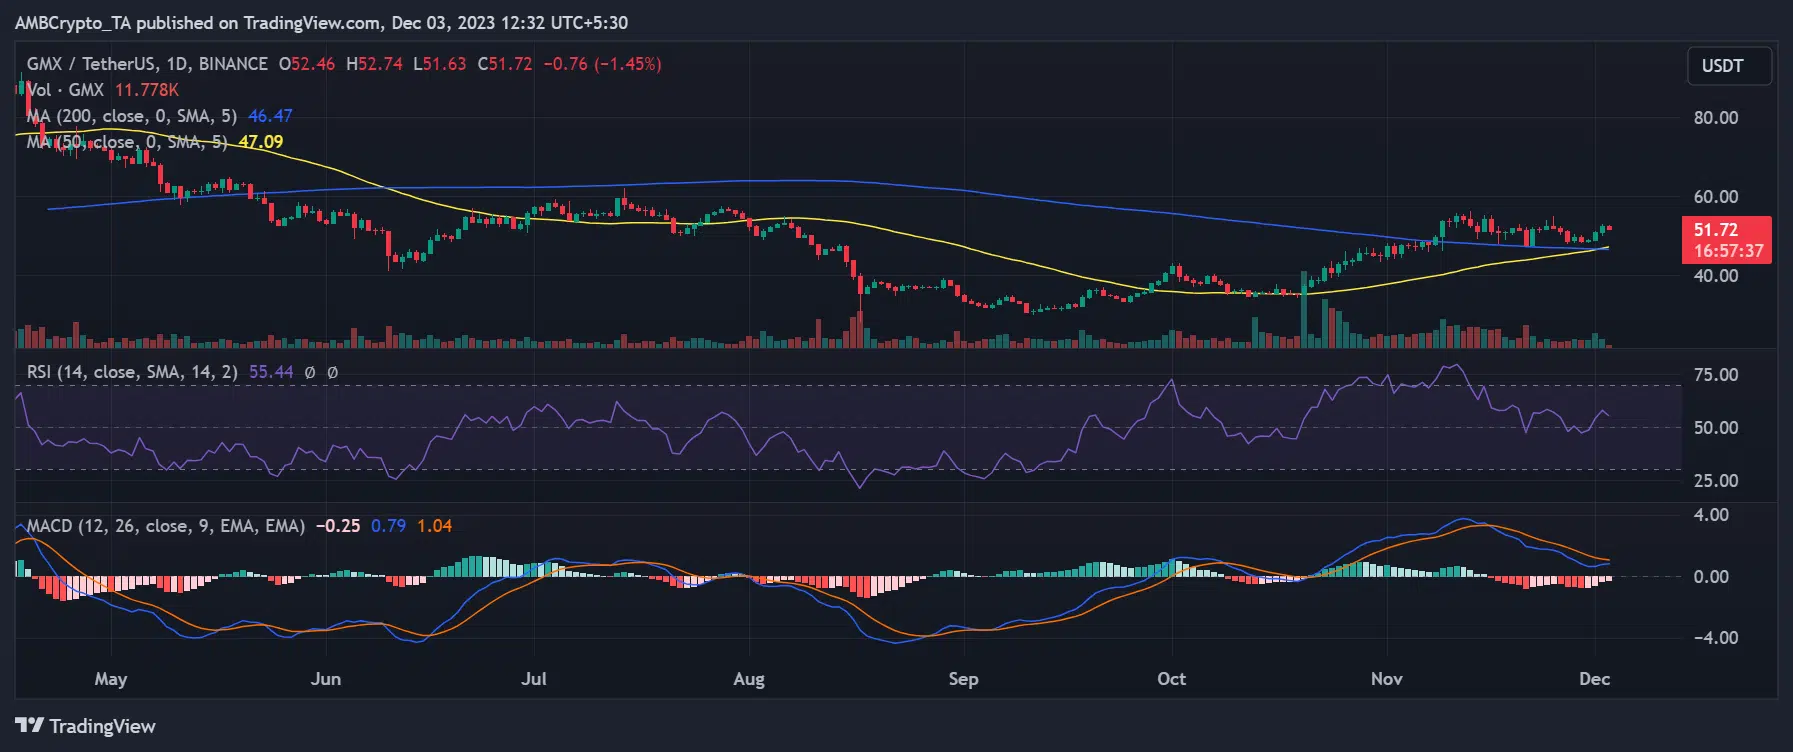The width and height of the screenshot is (1793, 752).
Task: Click the close price C51.72
Action: (505, 64)
